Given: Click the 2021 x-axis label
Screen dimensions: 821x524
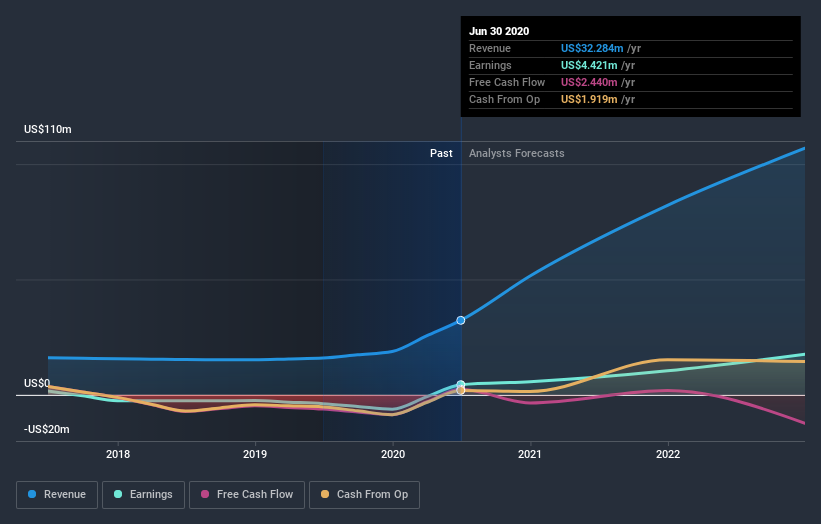Looking at the screenshot, I should [530, 454].
